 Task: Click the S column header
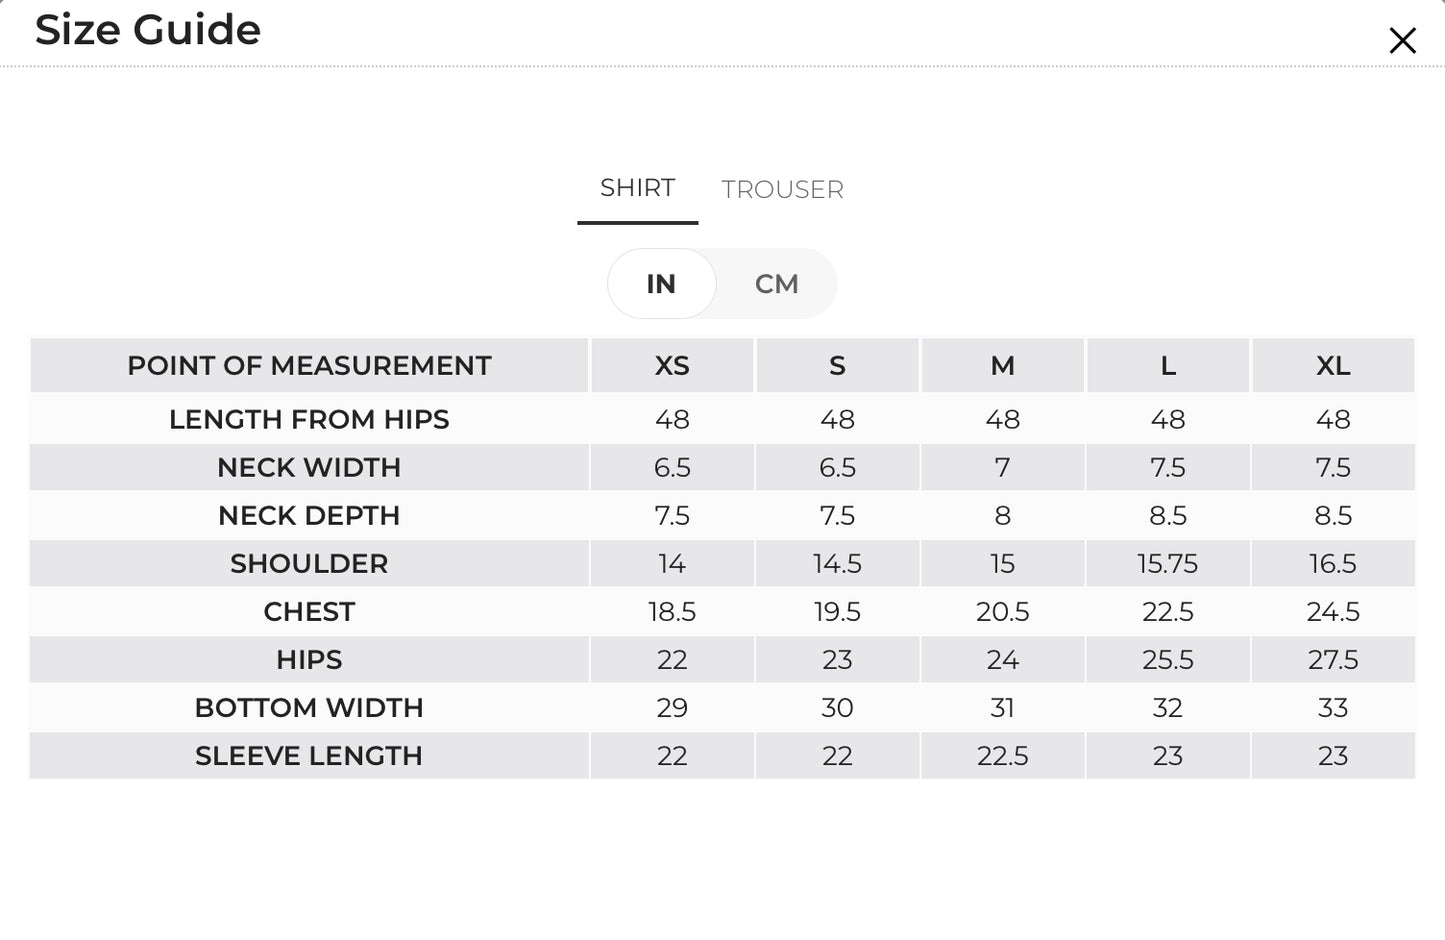click(x=837, y=366)
